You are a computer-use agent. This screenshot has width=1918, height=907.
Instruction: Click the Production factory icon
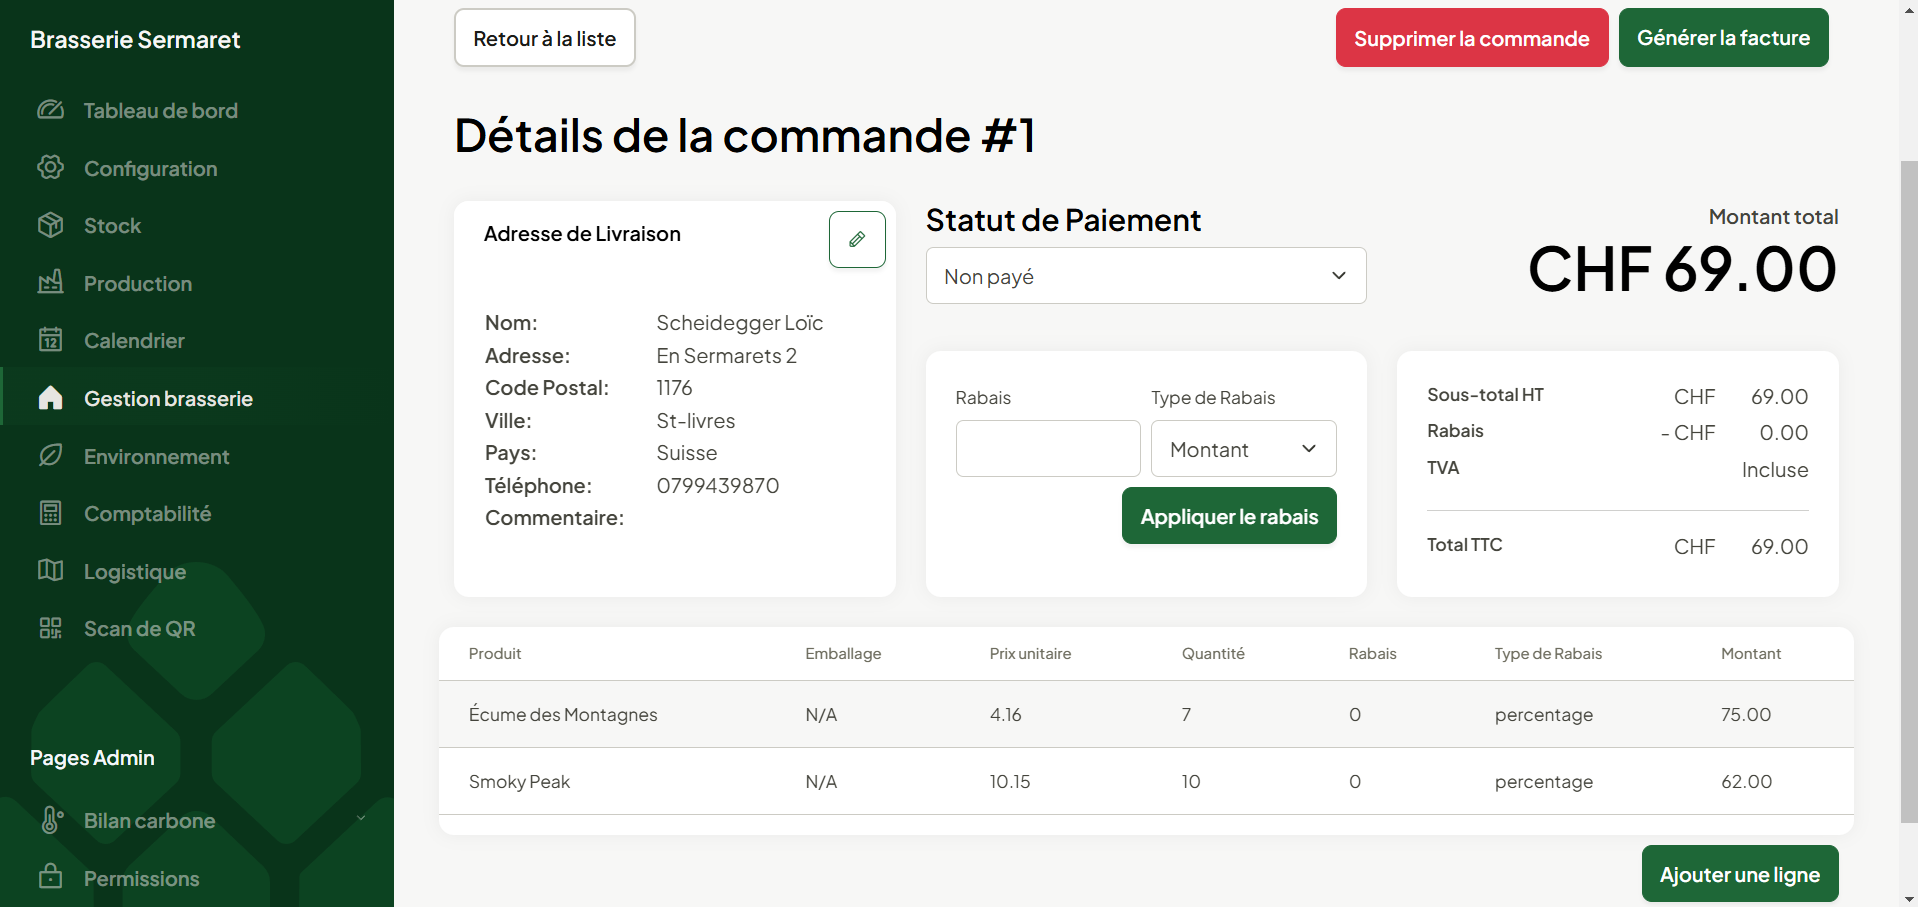pos(50,283)
